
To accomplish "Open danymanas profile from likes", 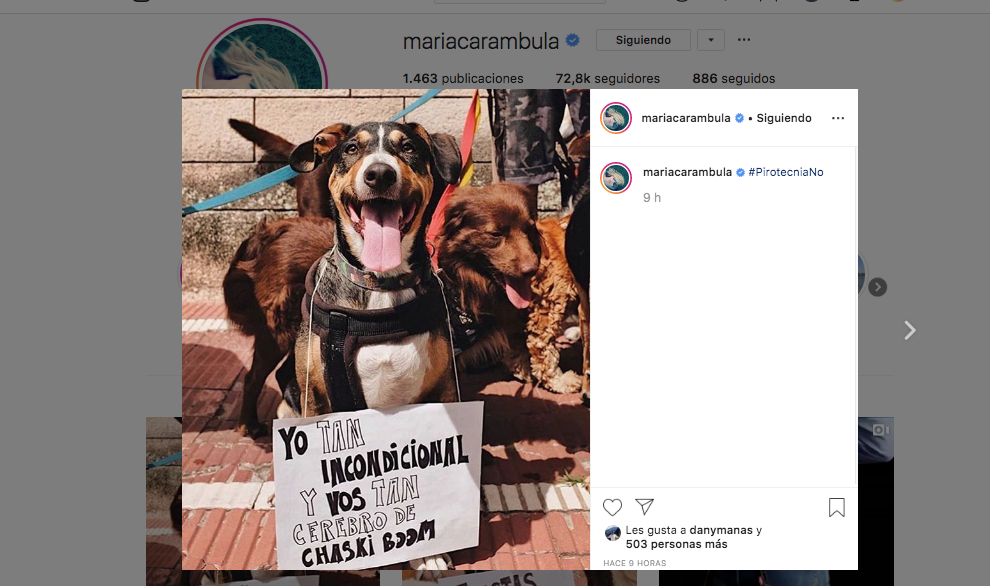I will (720, 530).
